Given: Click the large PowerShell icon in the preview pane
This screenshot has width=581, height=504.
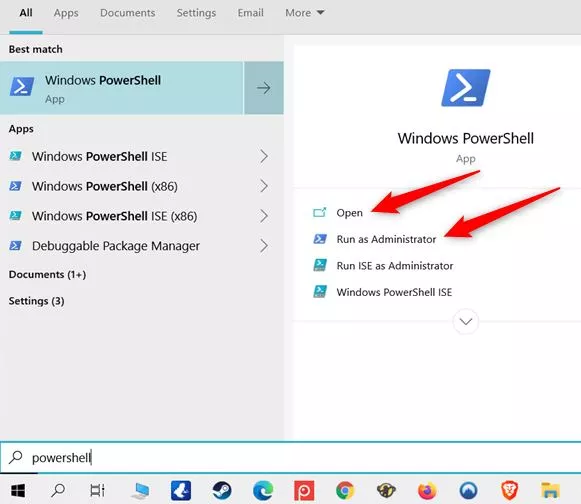Looking at the screenshot, I should [x=466, y=88].
